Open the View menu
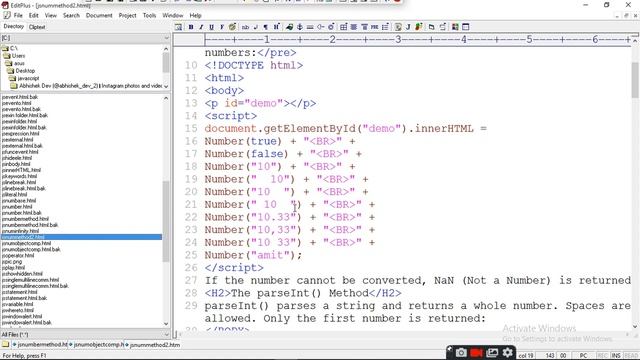The width and height of the screenshot is (640, 360). point(51,15)
